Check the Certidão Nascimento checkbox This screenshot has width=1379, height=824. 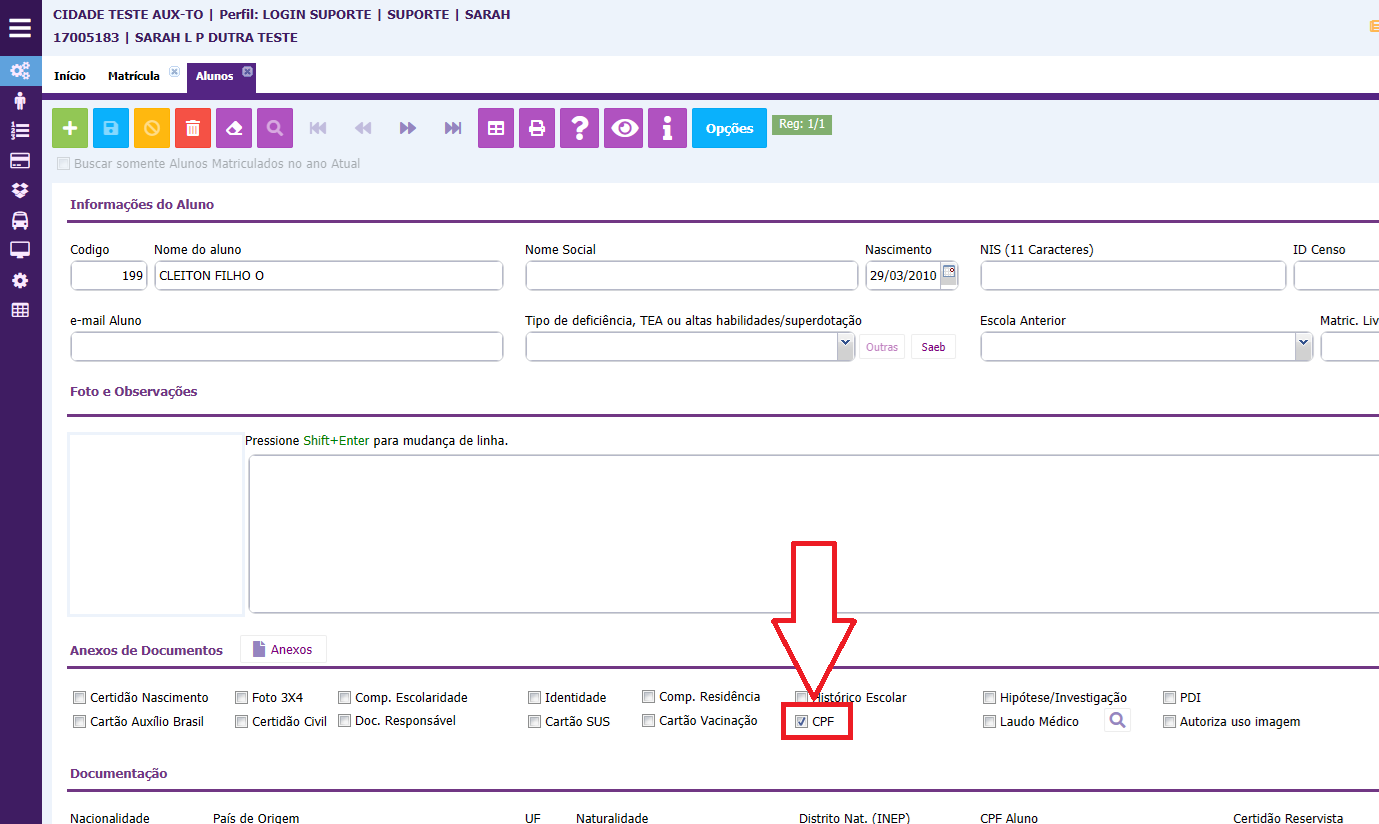click(80, 698)
